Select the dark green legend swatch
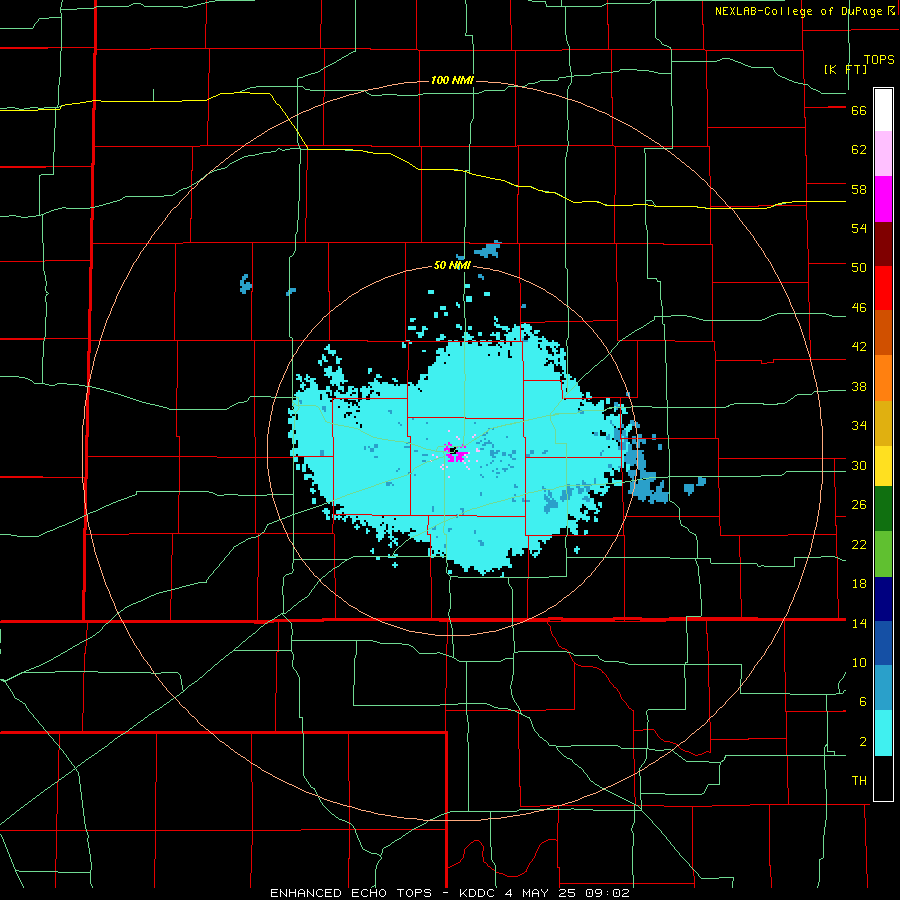The height and width of the screenshot is (900, 900). pyautogui.click(x=883, y=509)
